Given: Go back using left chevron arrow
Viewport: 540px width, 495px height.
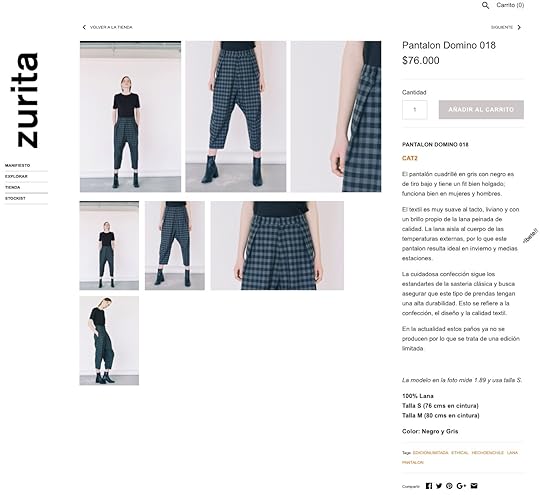Looking at the screenshot, I should (84, 27).
